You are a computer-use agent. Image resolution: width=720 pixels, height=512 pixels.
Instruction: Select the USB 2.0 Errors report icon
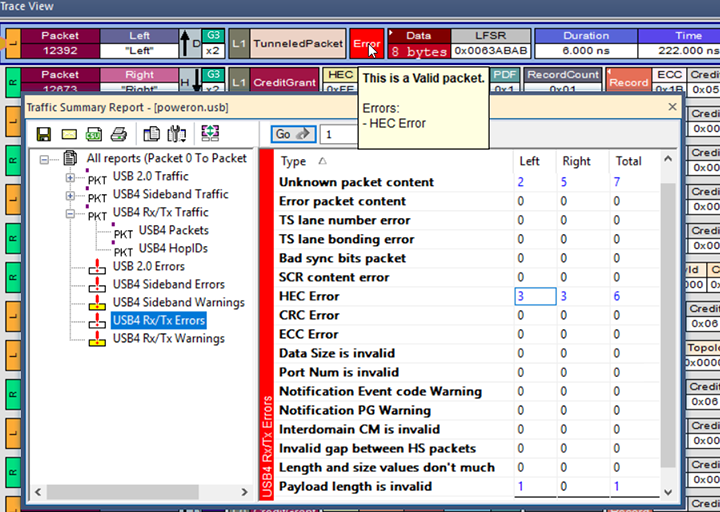[x=99, y=266]
